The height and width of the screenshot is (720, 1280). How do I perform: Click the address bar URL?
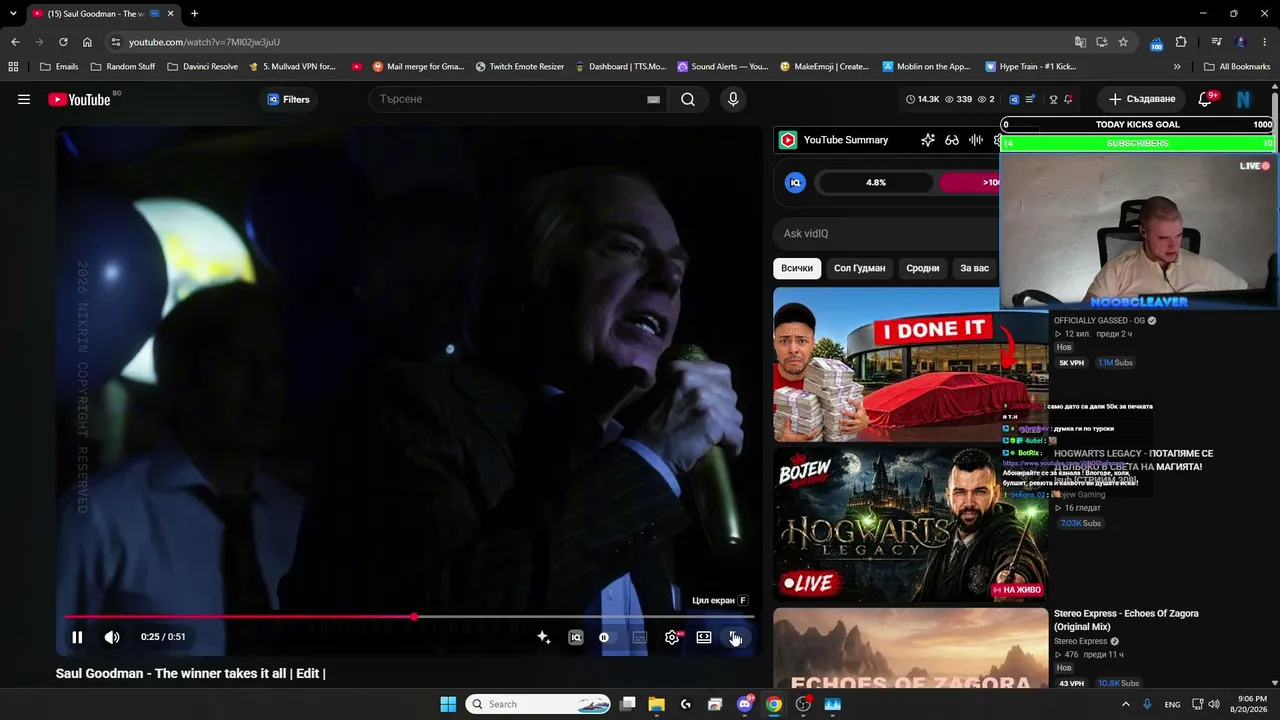click(204, 42)
